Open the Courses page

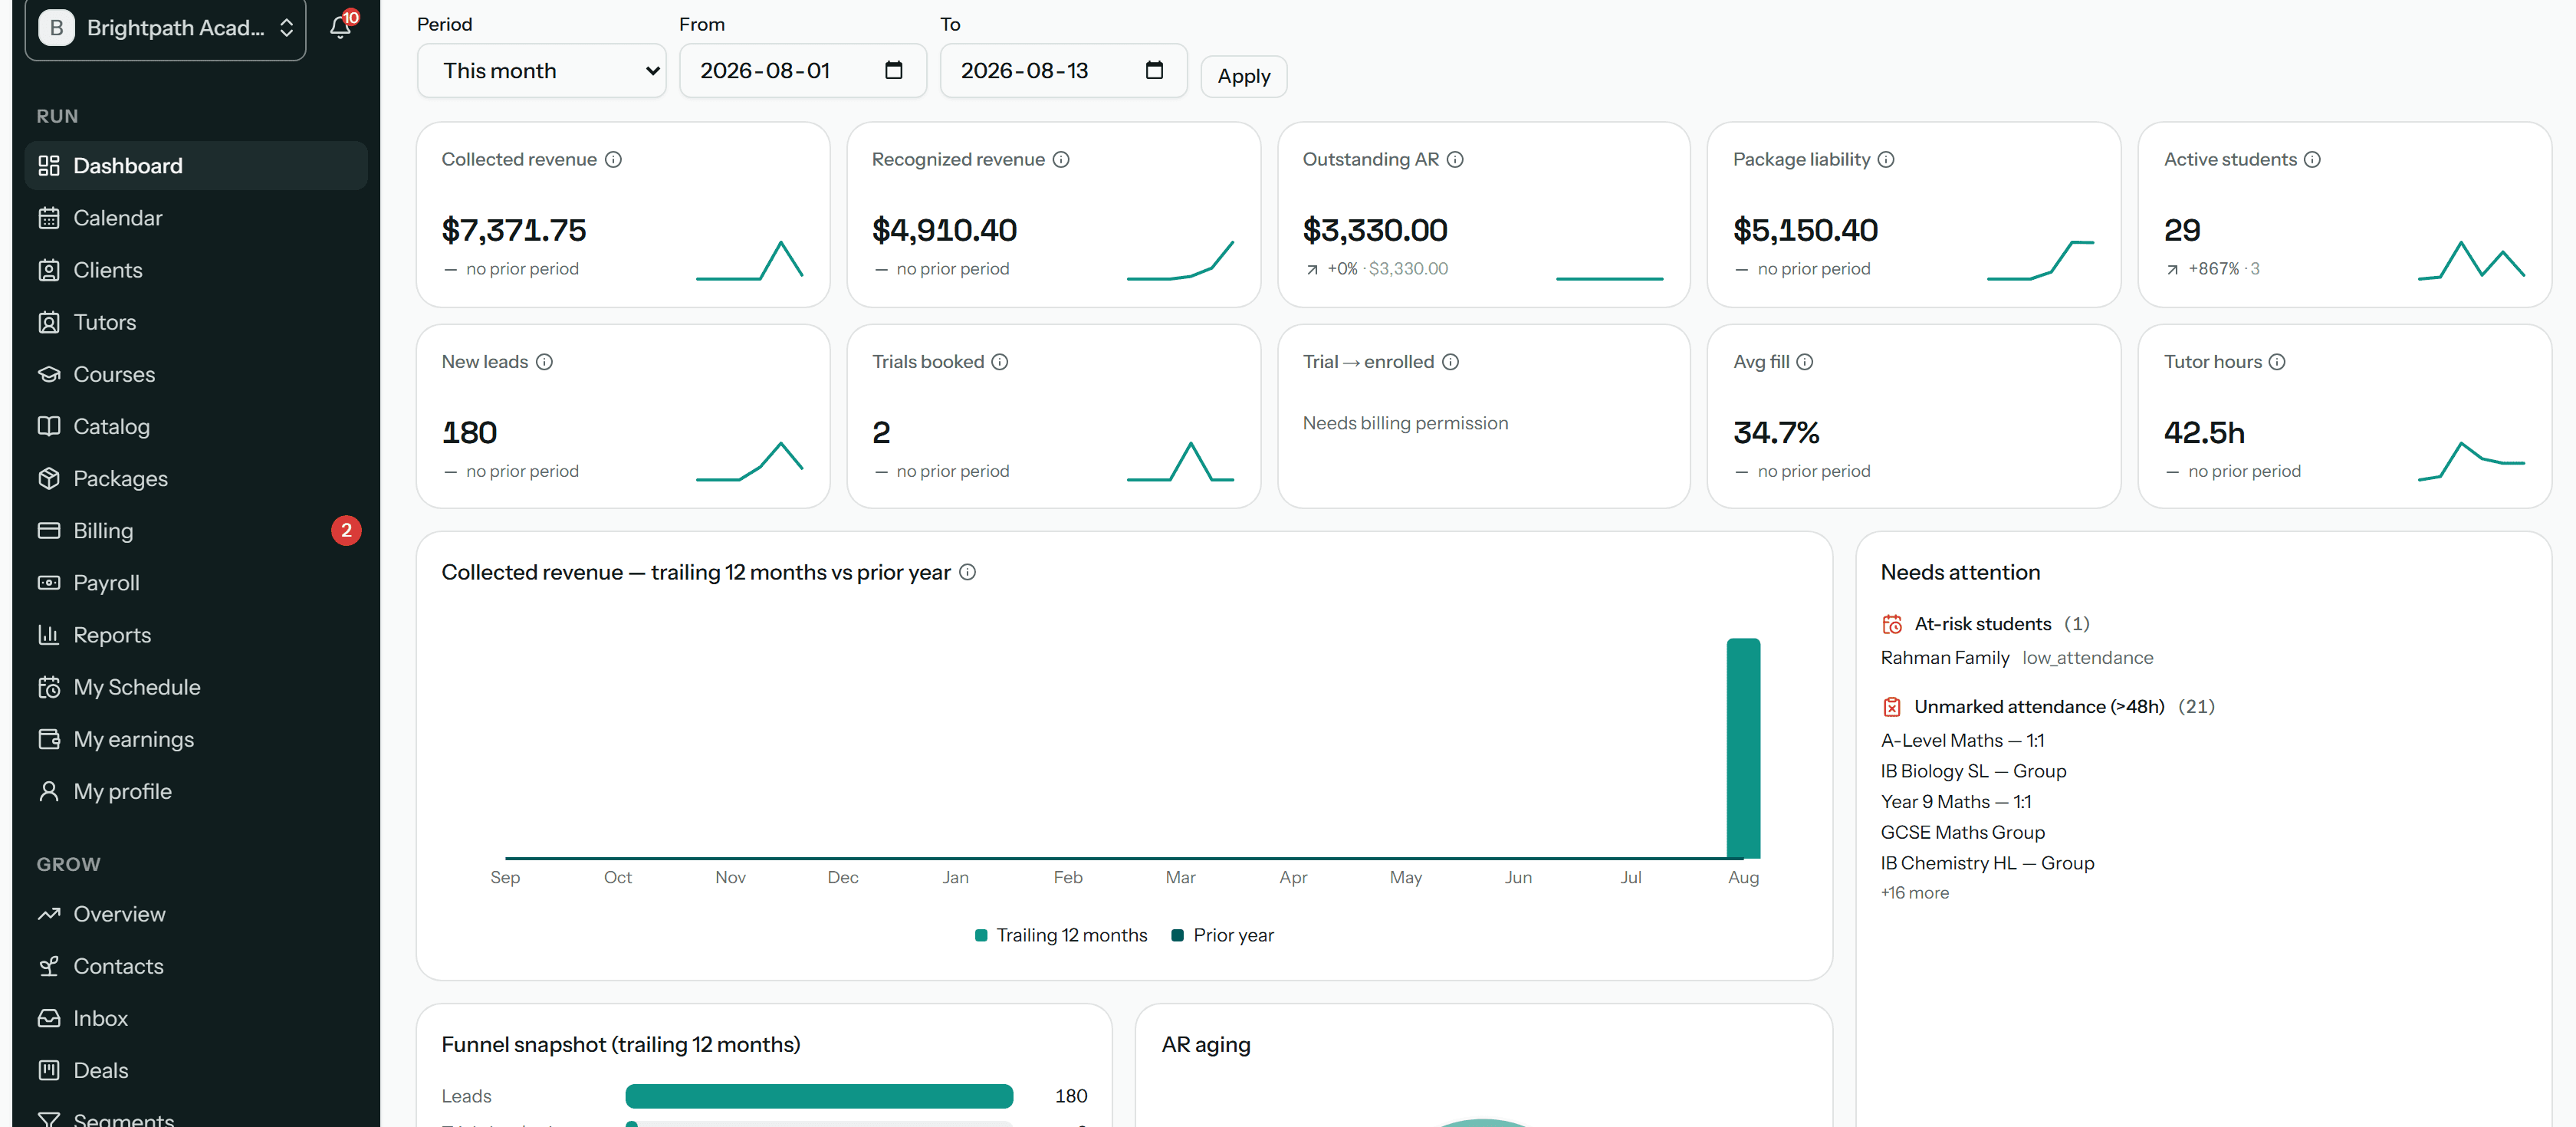pos(196,374)
